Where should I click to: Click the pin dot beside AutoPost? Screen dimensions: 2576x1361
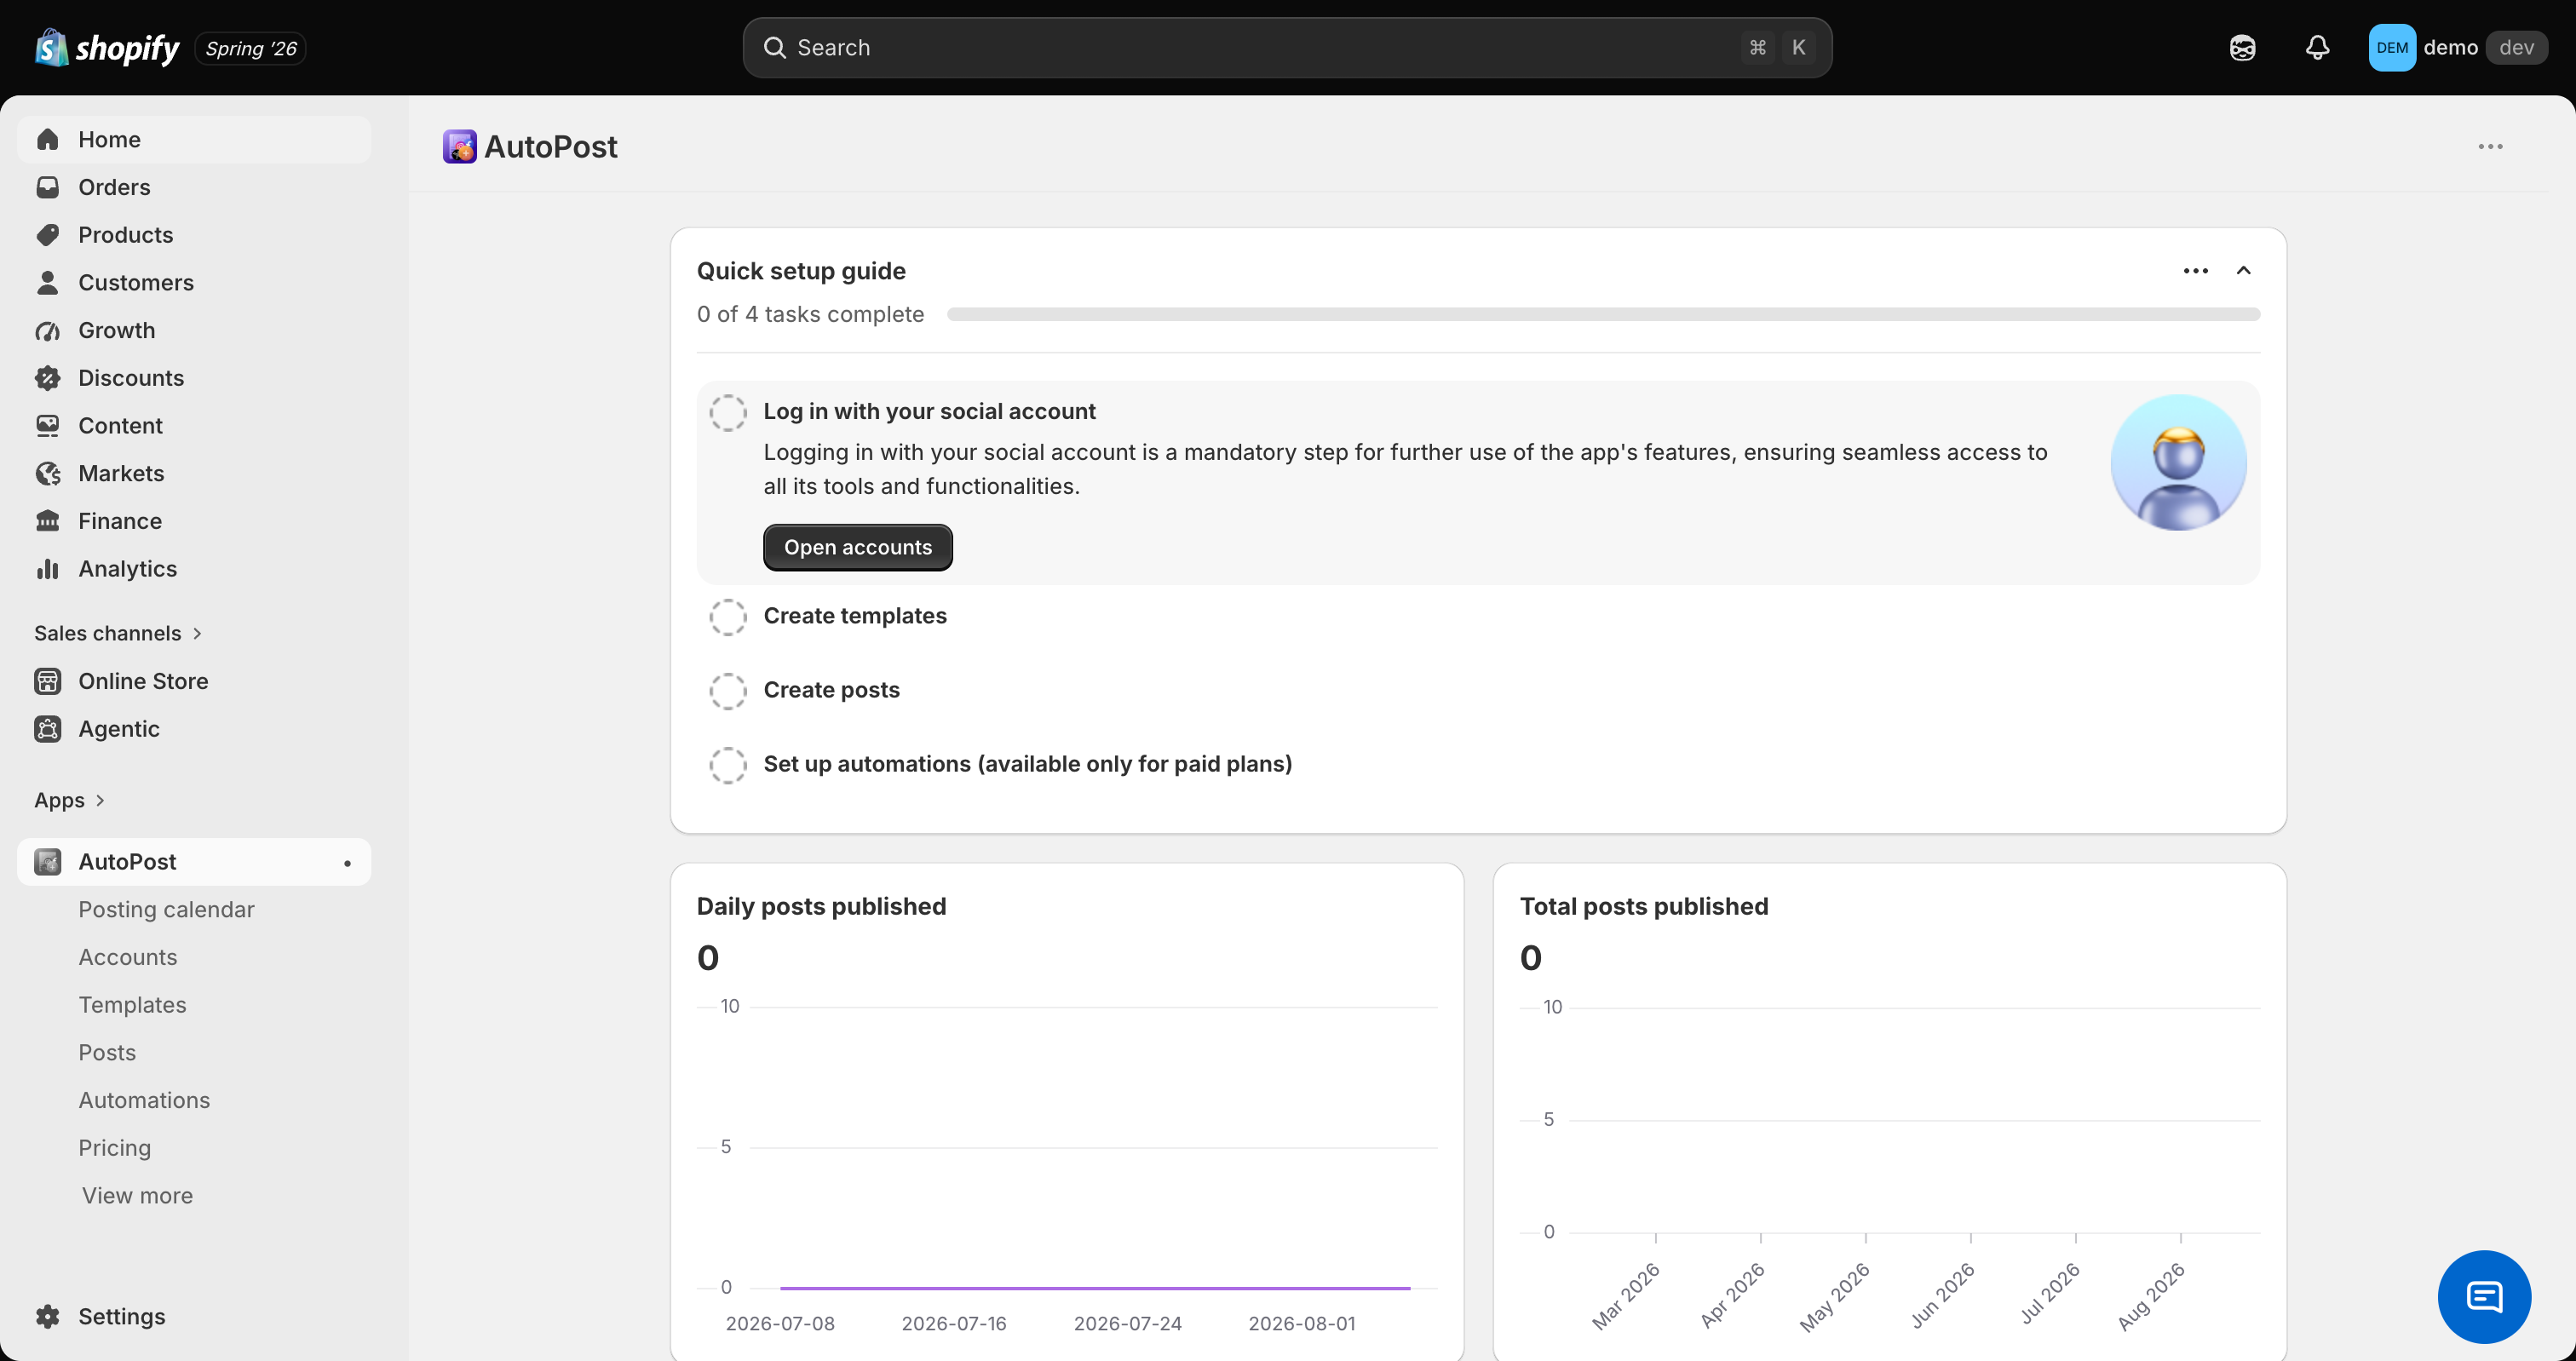(x=347, y=862)
